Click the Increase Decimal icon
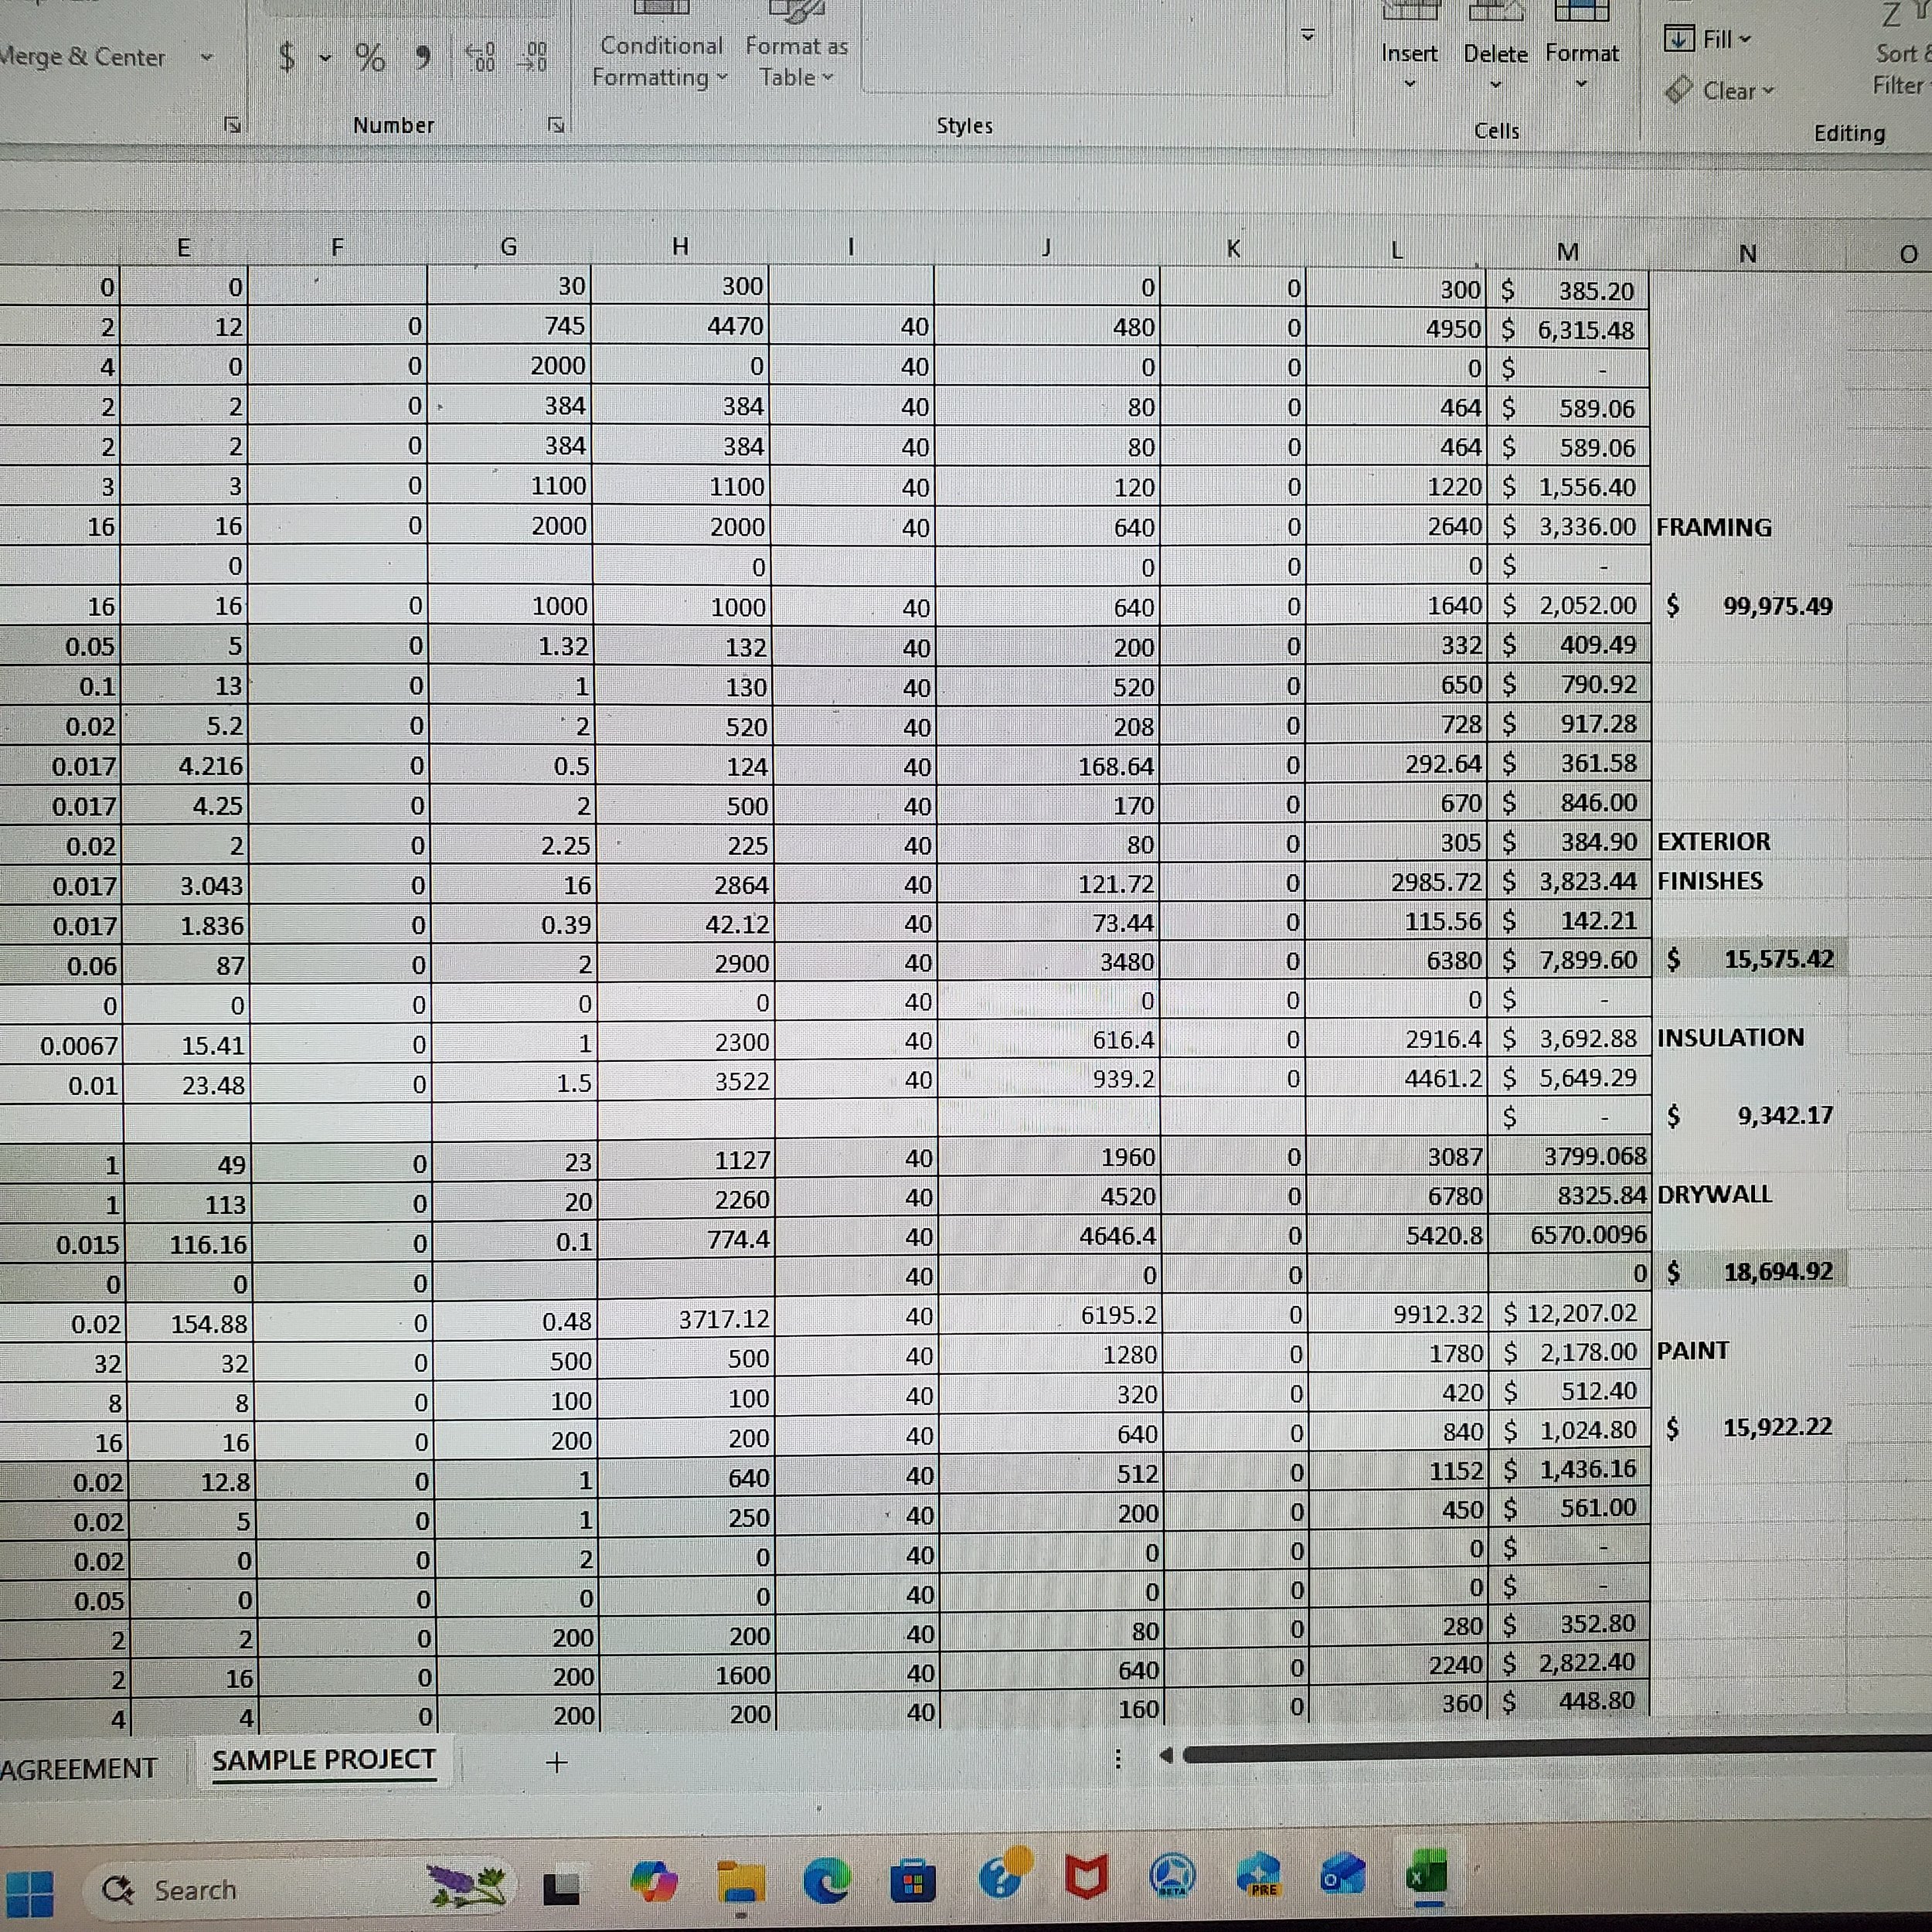This screenshot has width=1932, height=1932. (481, 57)
